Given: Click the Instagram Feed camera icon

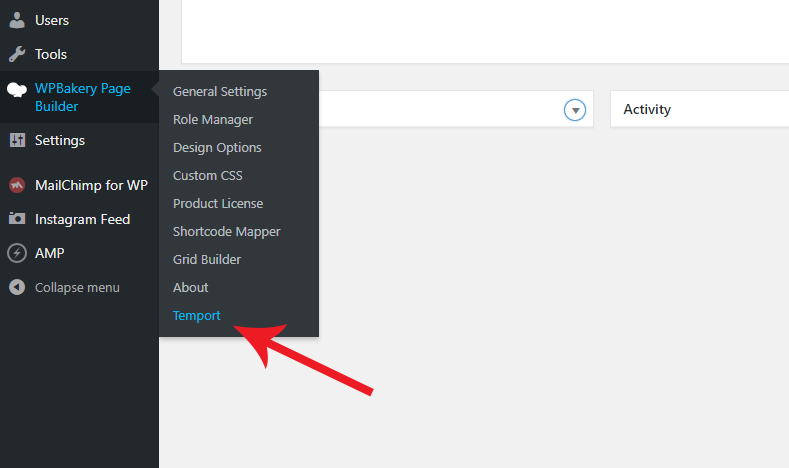Looking at the screenshot, I should click(16, 219).
